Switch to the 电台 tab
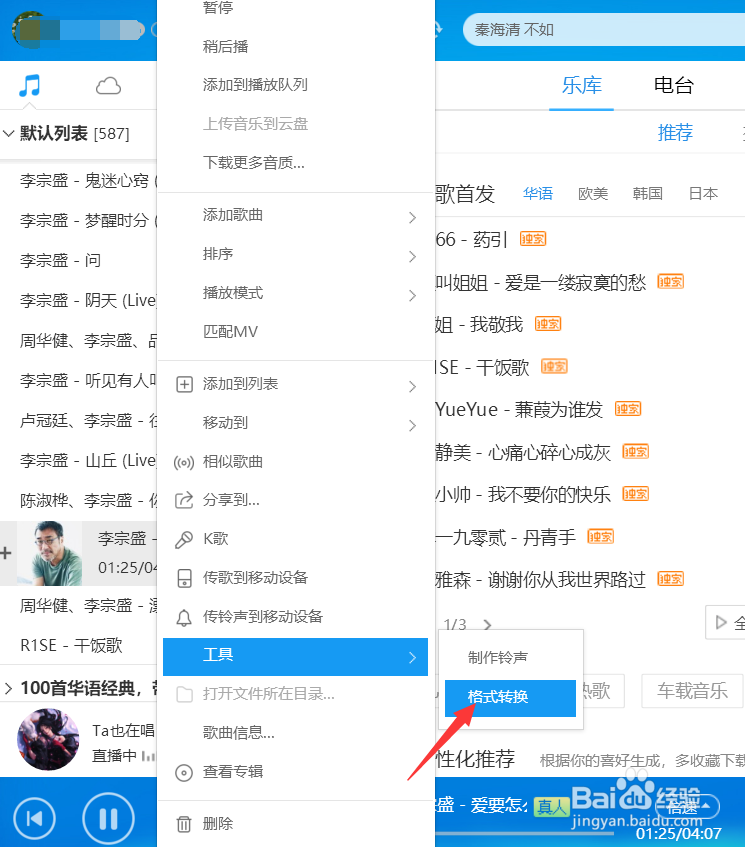 pyautogui.click(x=673, y=85)
